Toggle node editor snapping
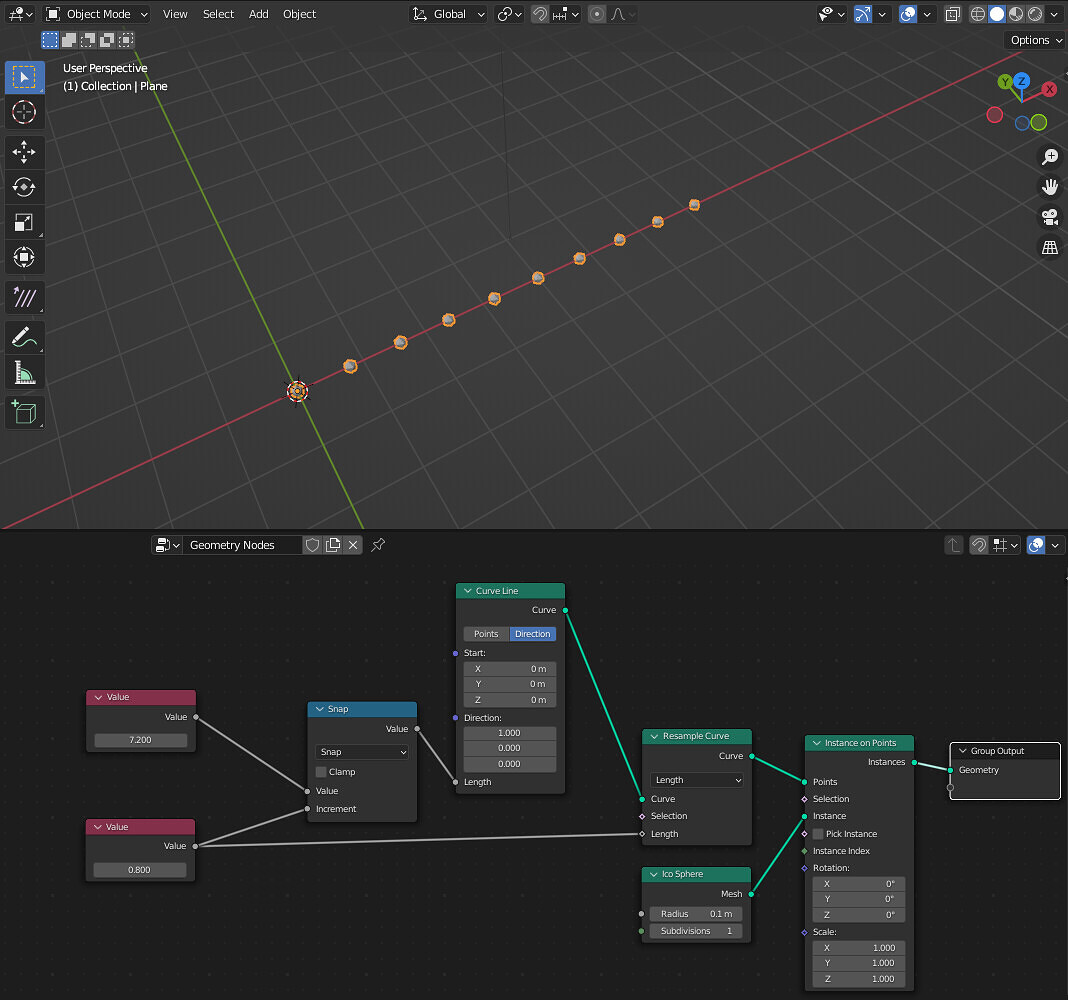This screenshot has width=1068, height=1000. [x=978, y=545]
